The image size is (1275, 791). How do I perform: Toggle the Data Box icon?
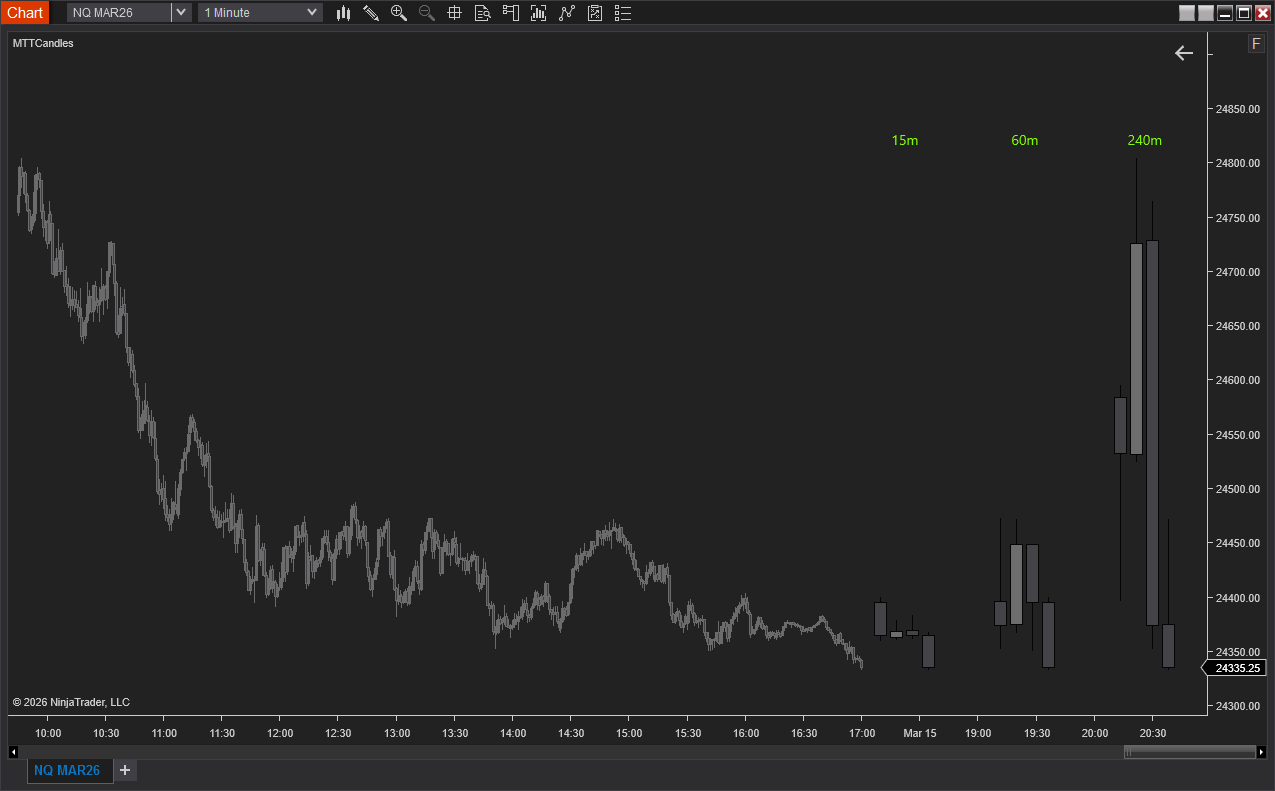tap(483, 13)
